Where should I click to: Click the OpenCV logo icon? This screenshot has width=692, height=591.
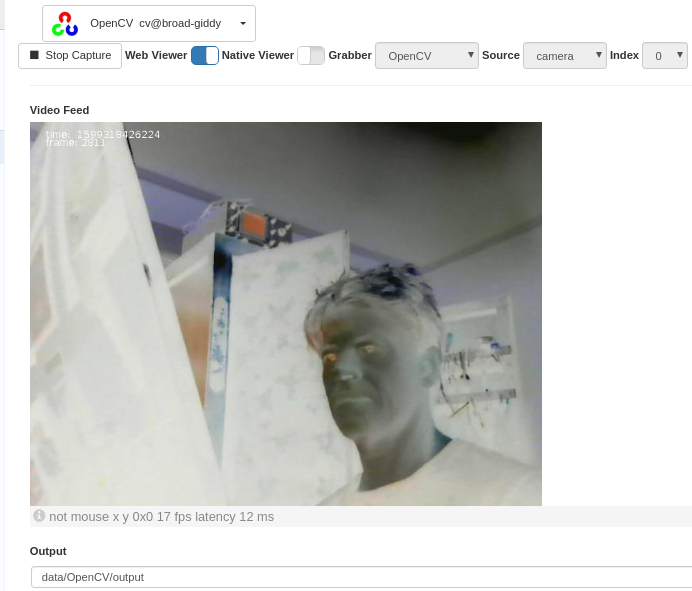[x=65, y=24]
